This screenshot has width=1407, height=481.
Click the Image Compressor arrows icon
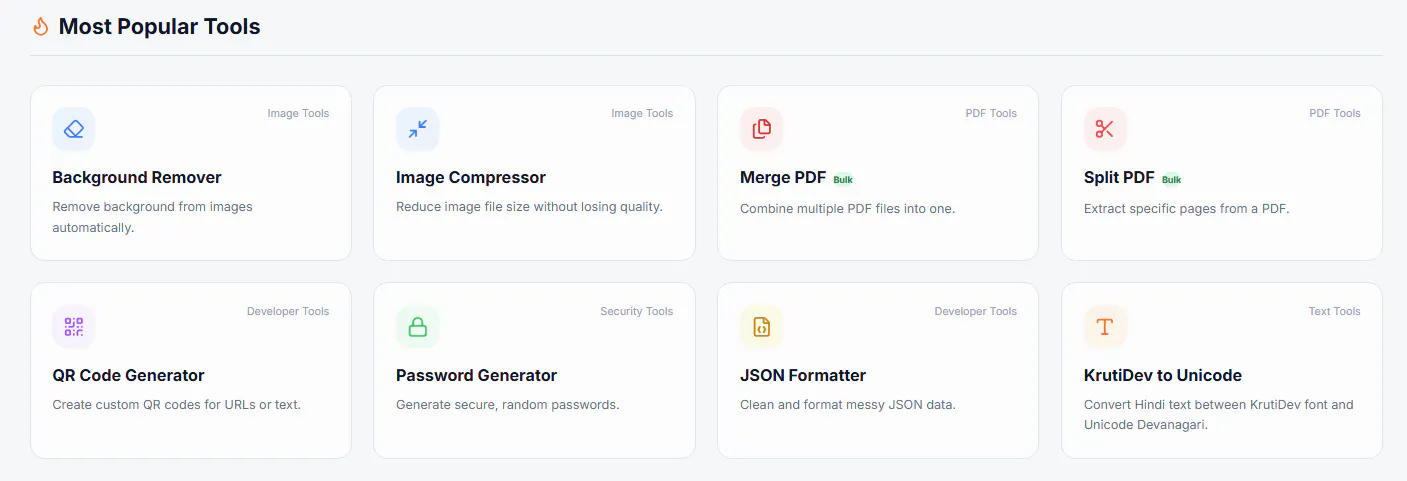pyautogui.click(x=418, y=129)
